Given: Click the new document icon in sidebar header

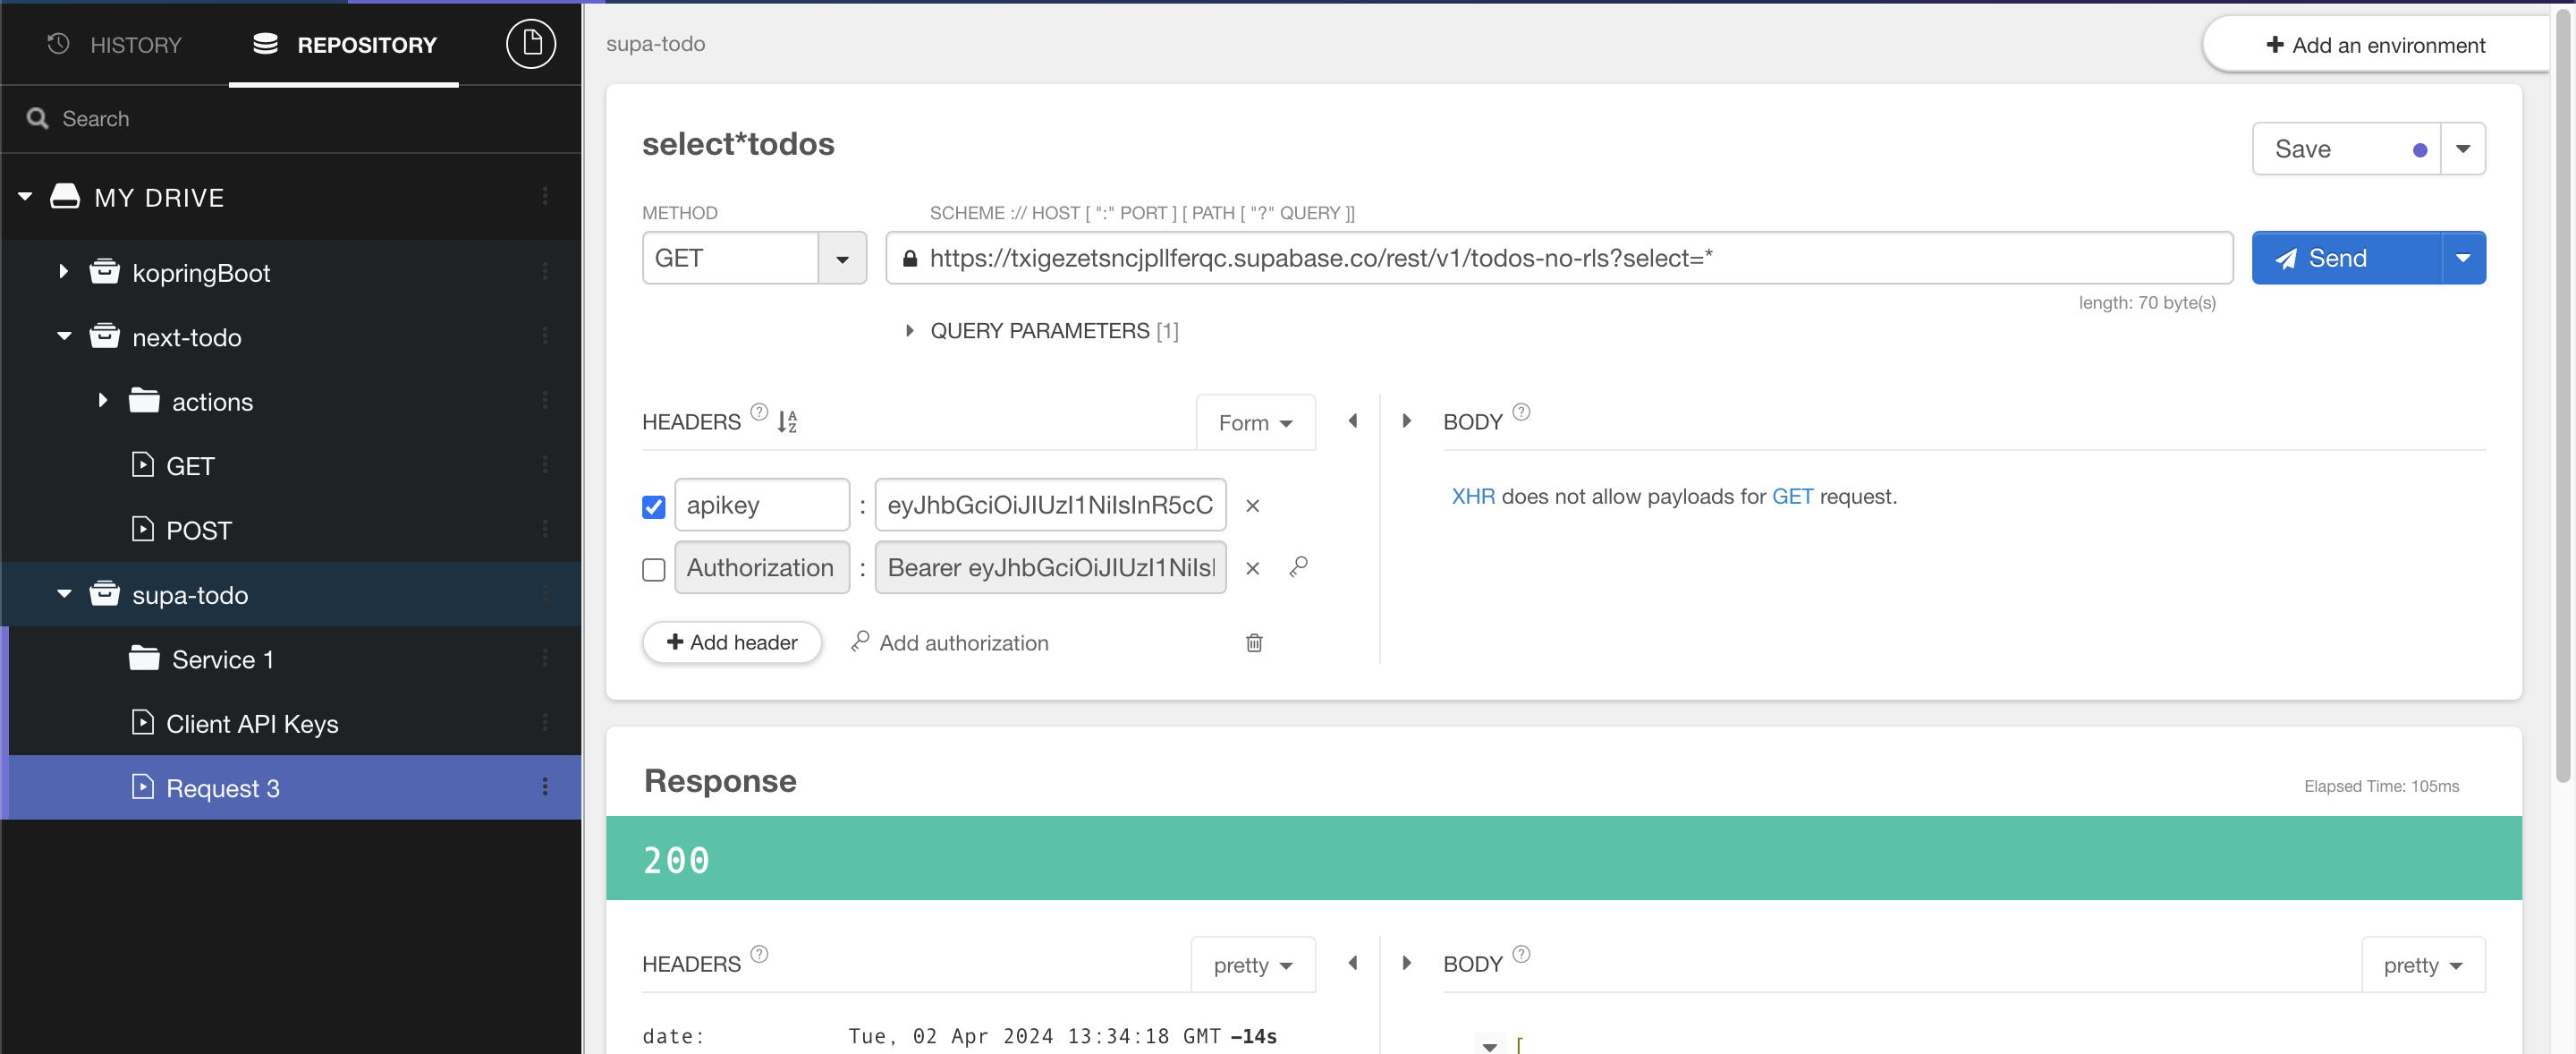Looking at the screenshot, I should 530,44.
